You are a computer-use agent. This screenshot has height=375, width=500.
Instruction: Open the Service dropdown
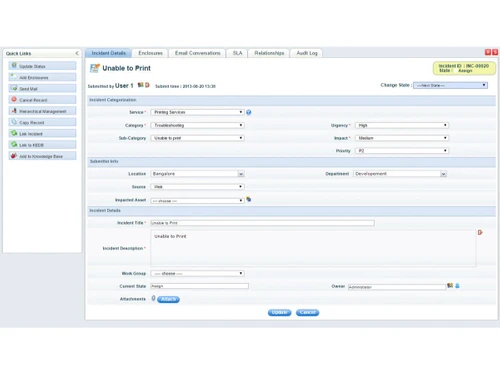[x=197, y=112]
